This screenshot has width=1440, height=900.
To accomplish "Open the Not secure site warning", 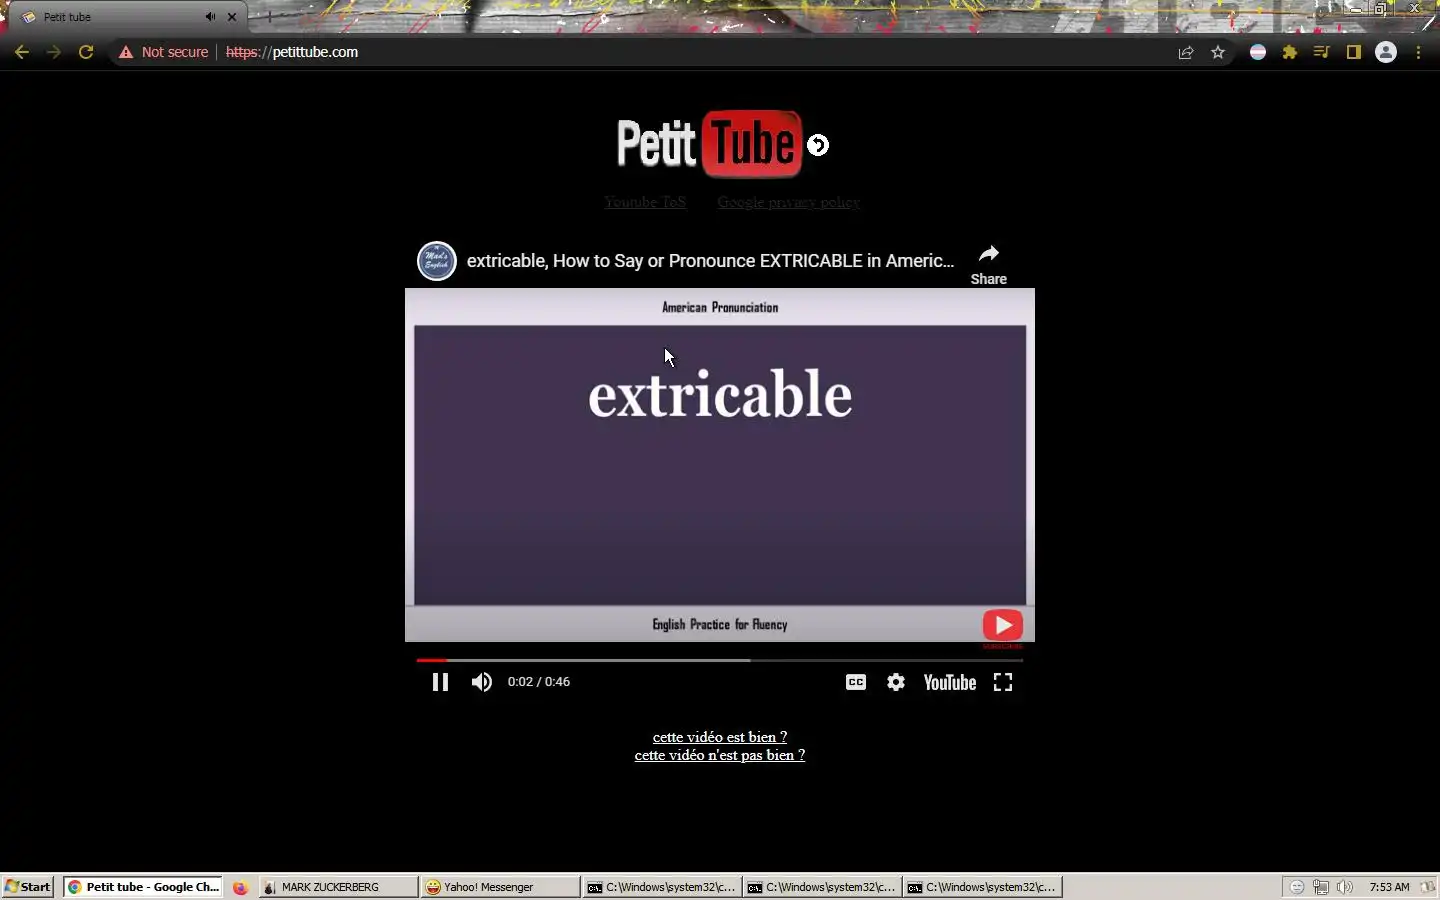I will [x=164, y=52].
